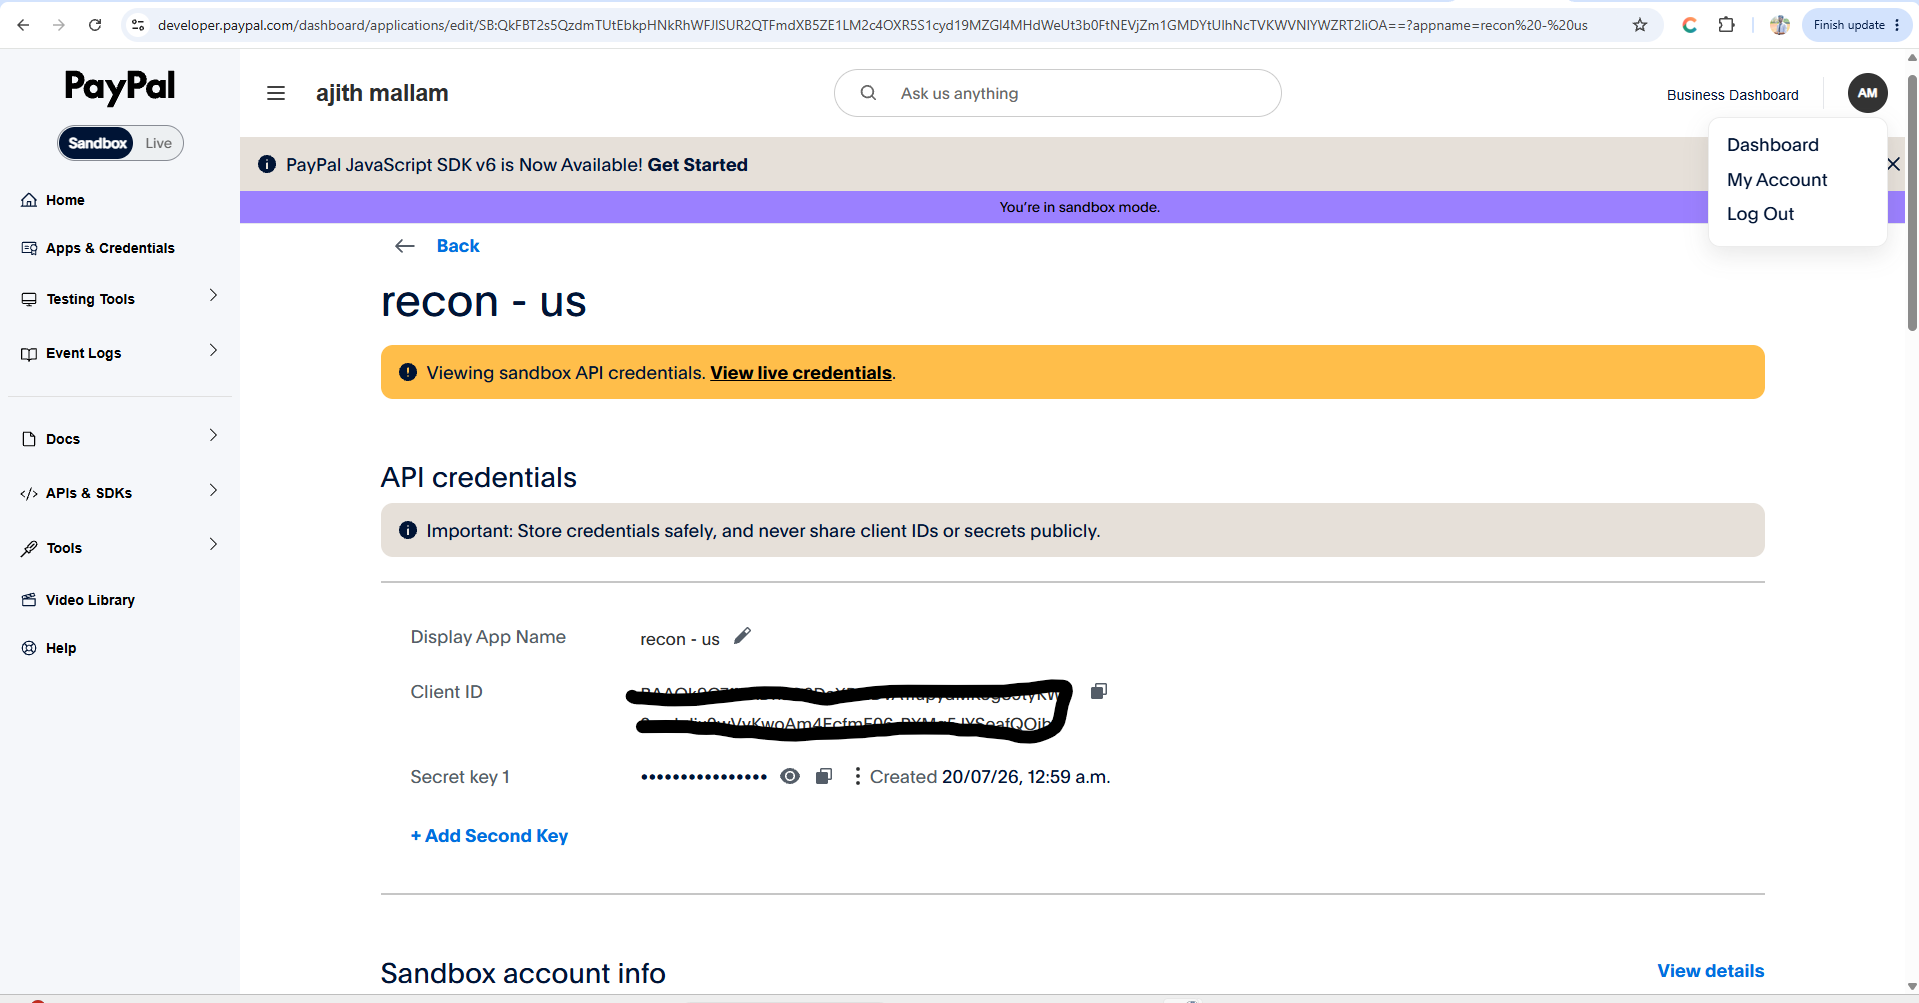Dismiss the SDK v6 banner

coord(1893,164)
